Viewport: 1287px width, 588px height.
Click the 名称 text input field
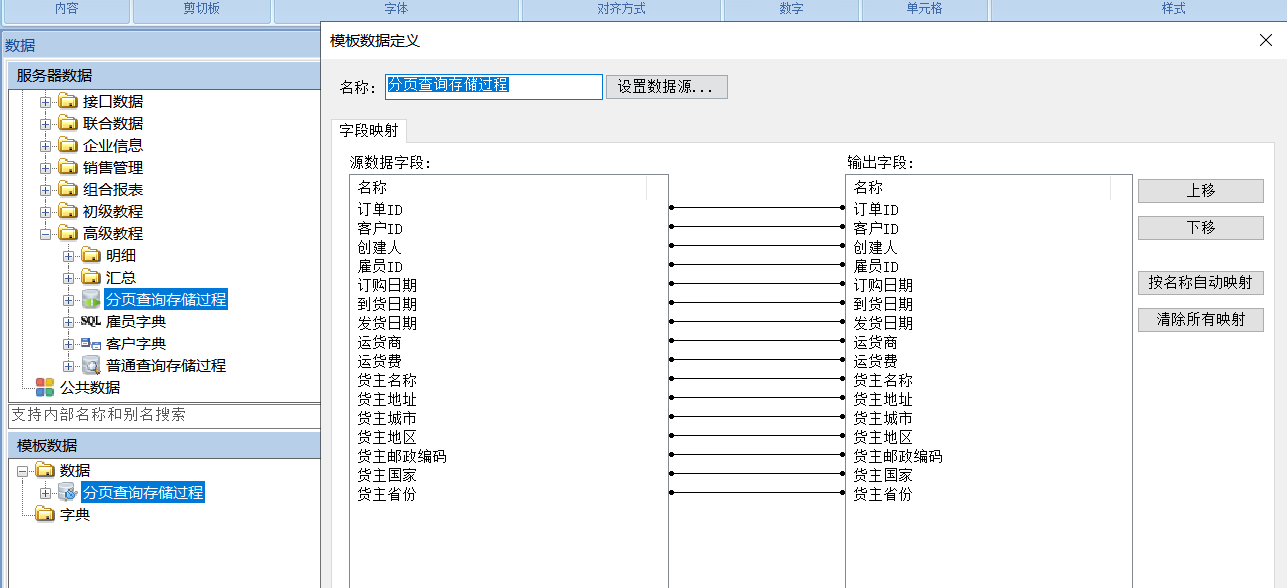494,87
